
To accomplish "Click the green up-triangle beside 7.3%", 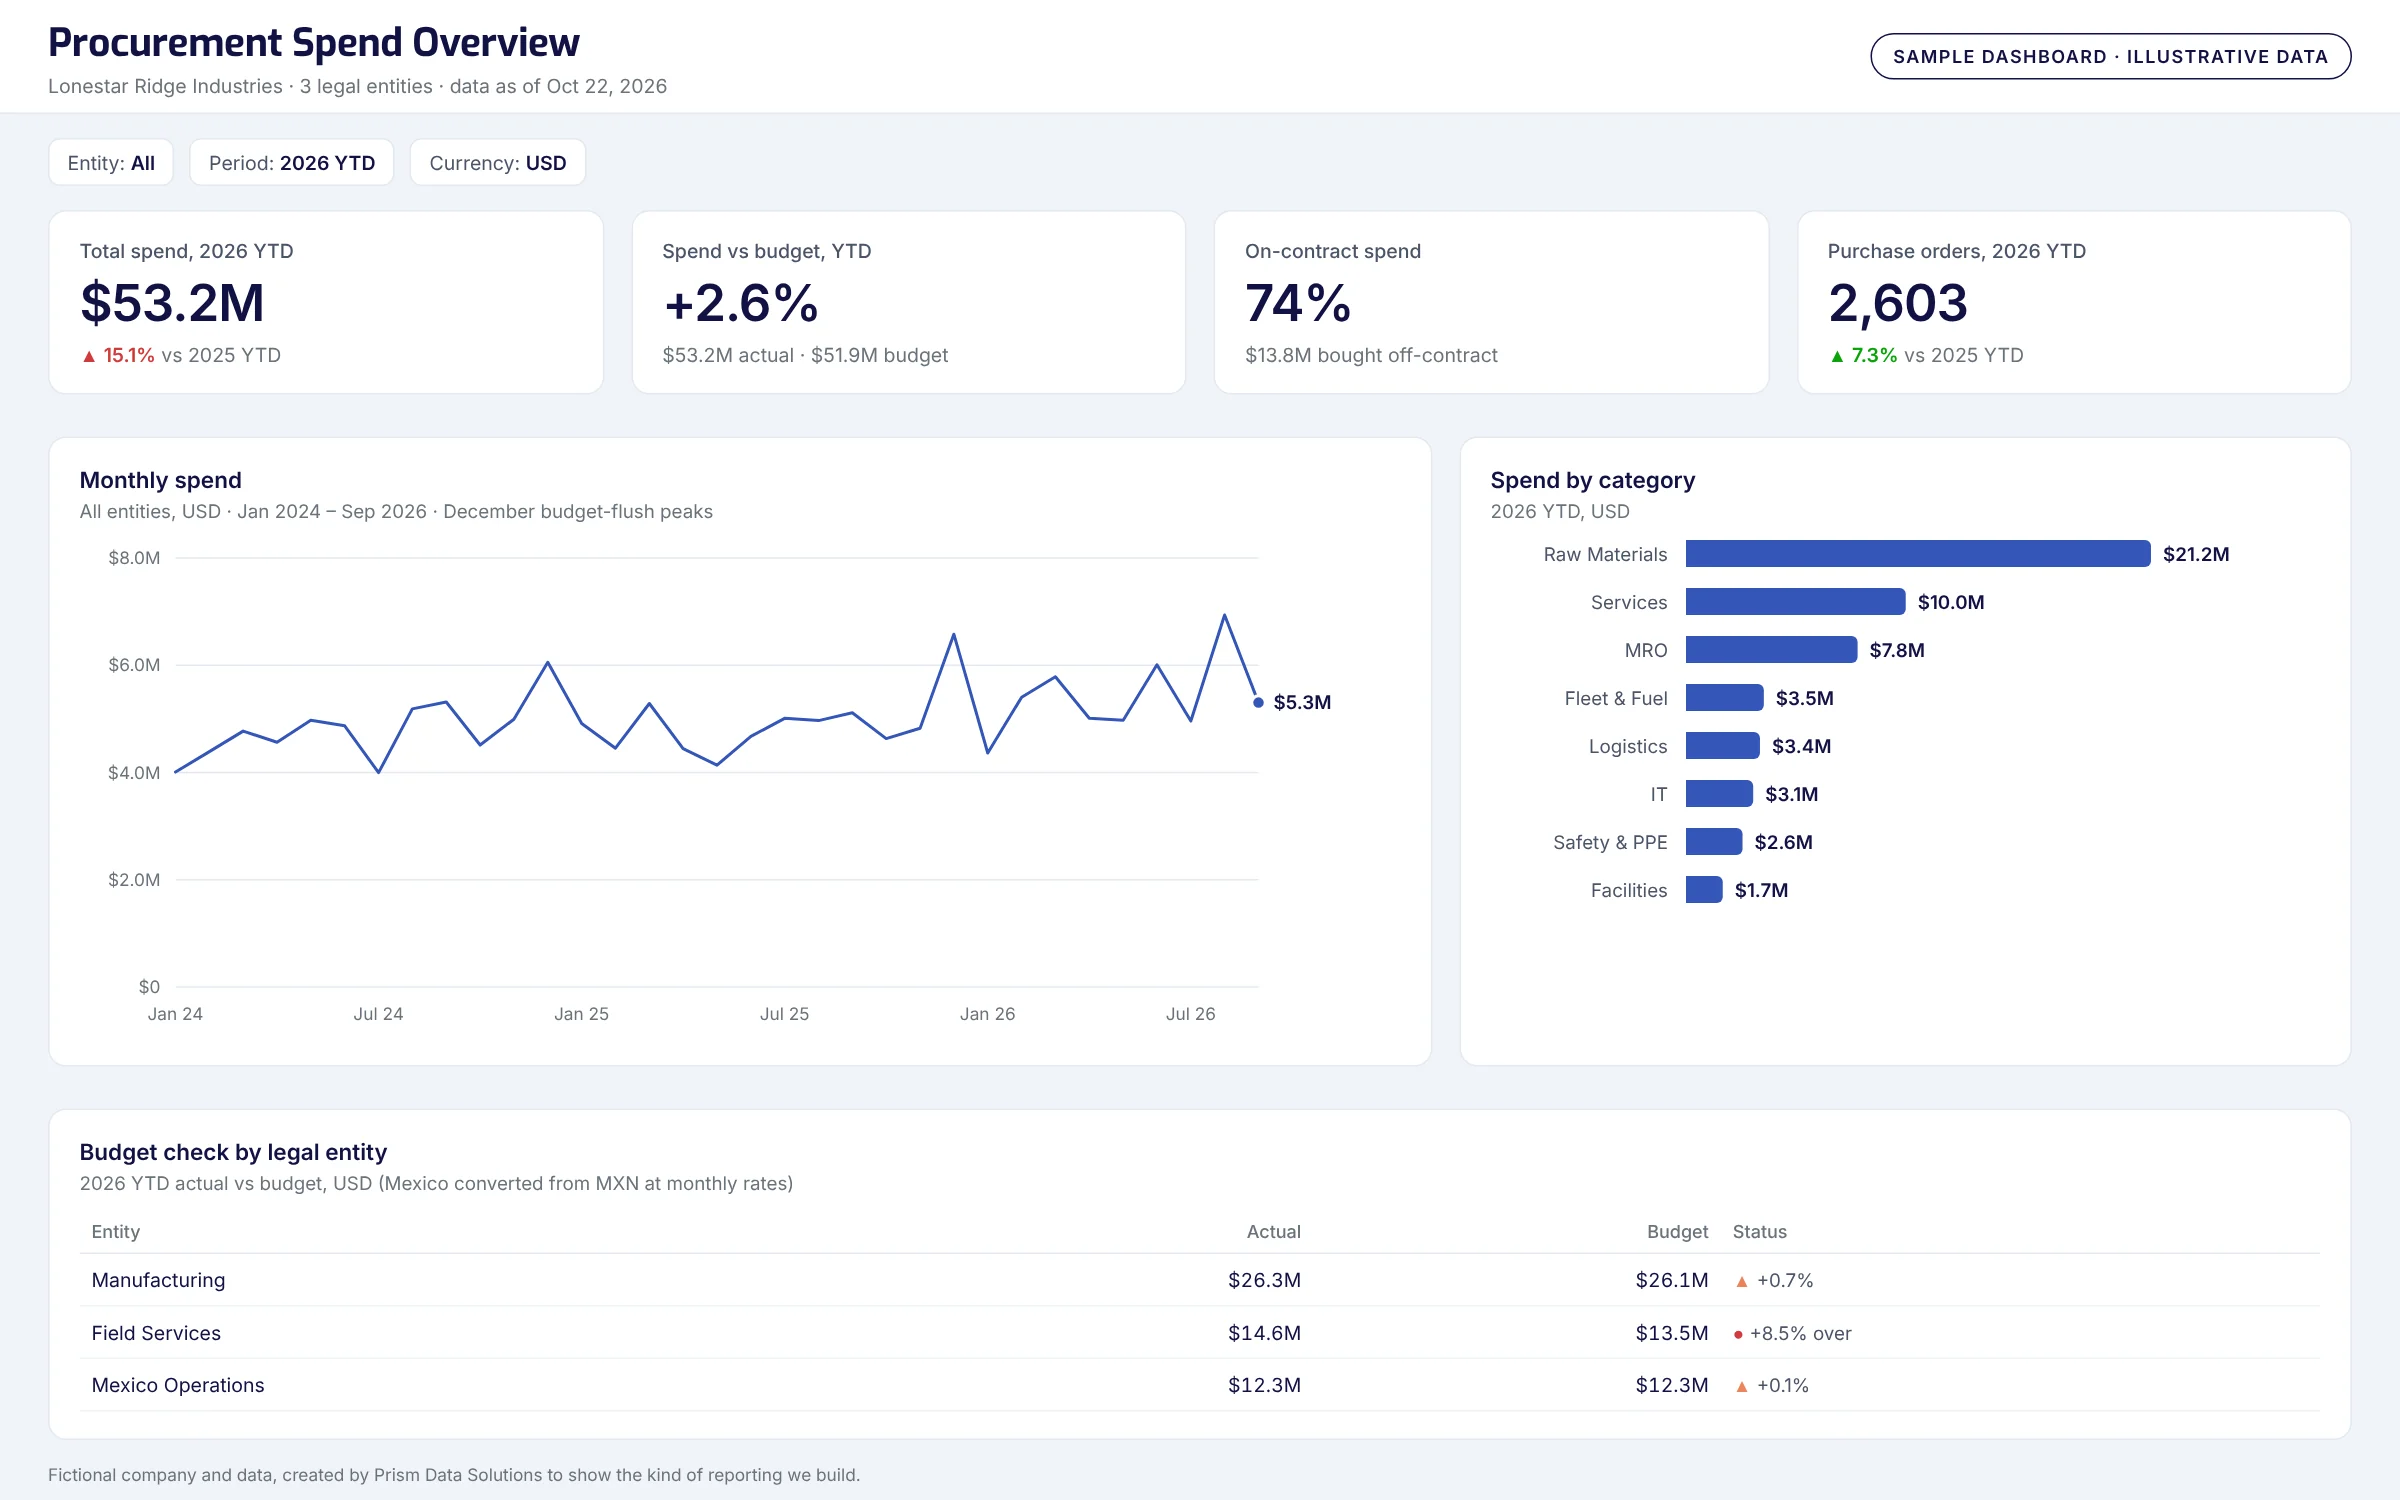I will pos(1837,356).
